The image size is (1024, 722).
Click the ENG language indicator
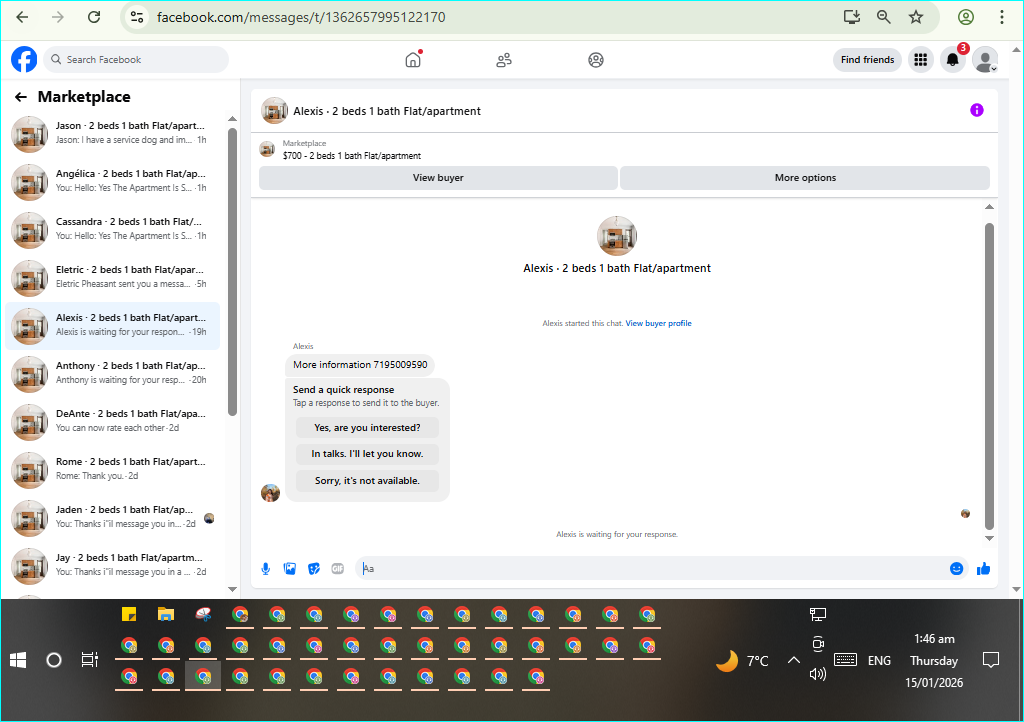click(x=879, y=661)
